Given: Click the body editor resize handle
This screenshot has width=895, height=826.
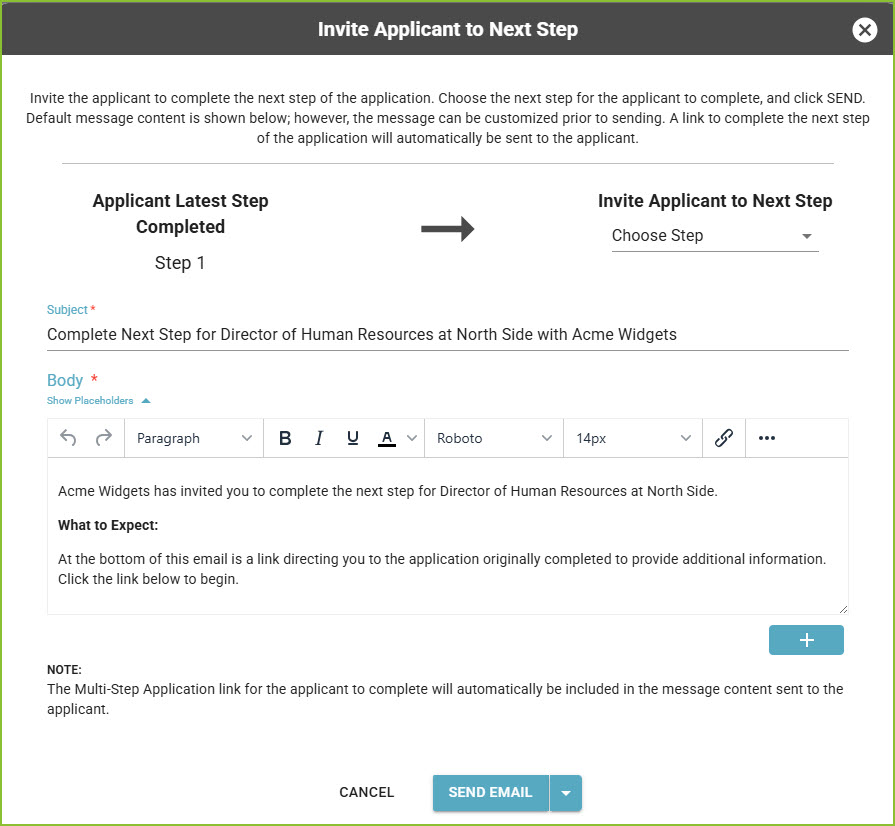Looking at the screenshot, I should pyautogui.click(x=843, y=609).
